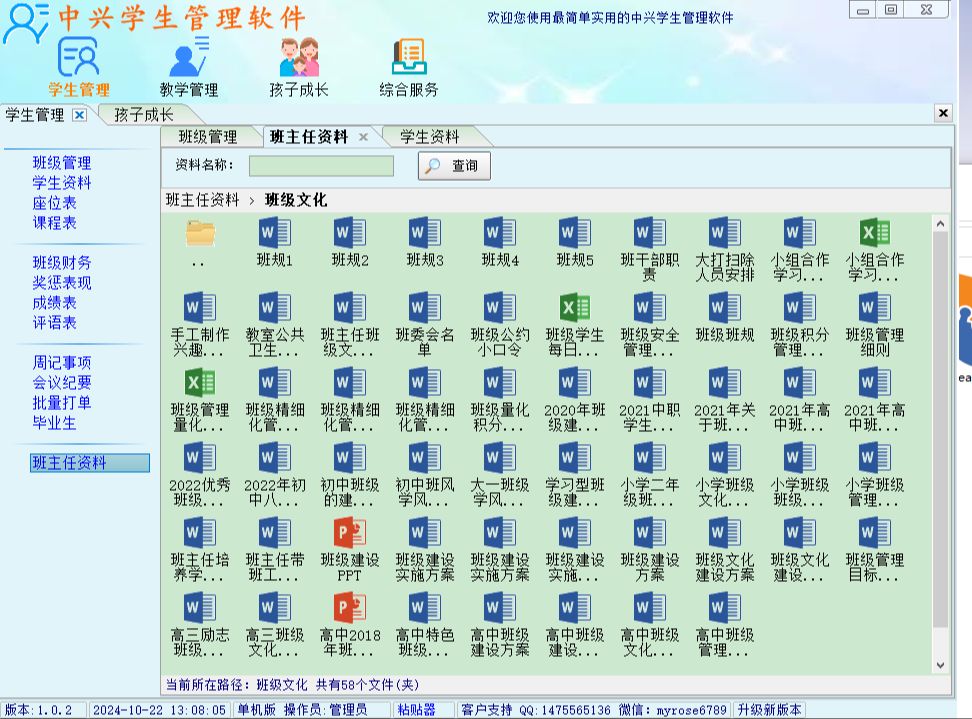
Task: Open the 孩子成长 window tab
Action: 141,114
